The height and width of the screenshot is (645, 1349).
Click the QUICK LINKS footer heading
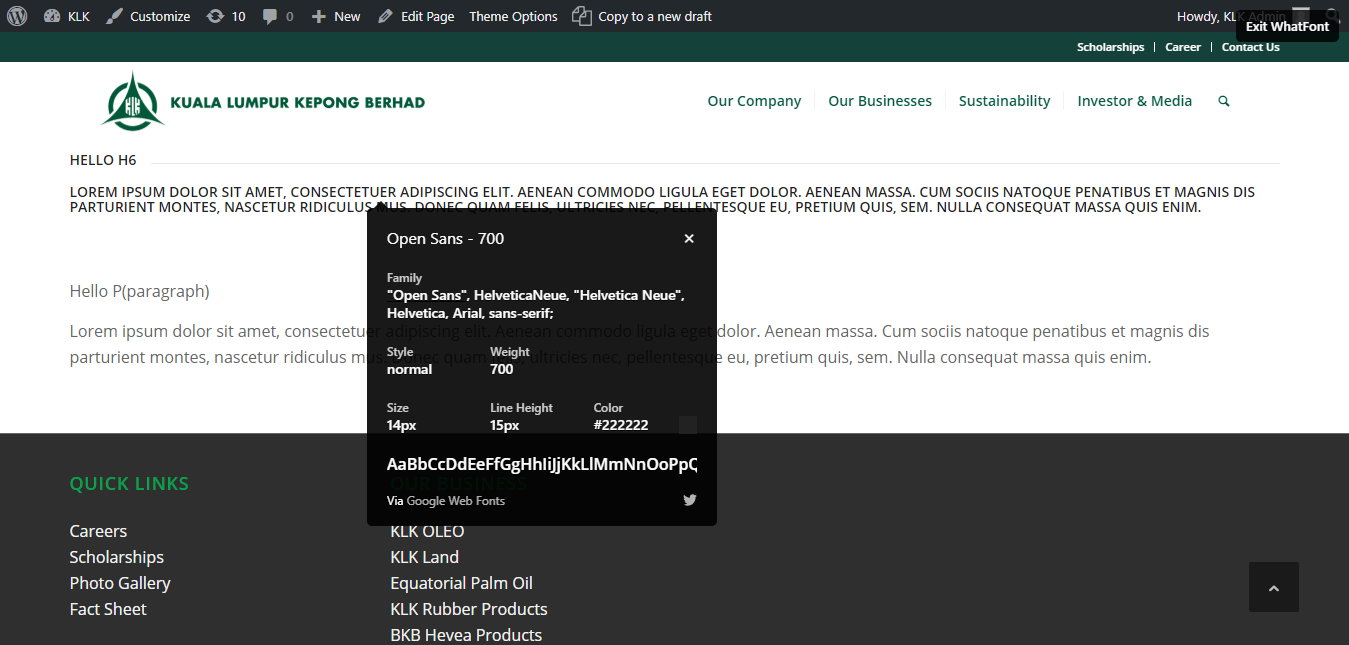(129, 484)
